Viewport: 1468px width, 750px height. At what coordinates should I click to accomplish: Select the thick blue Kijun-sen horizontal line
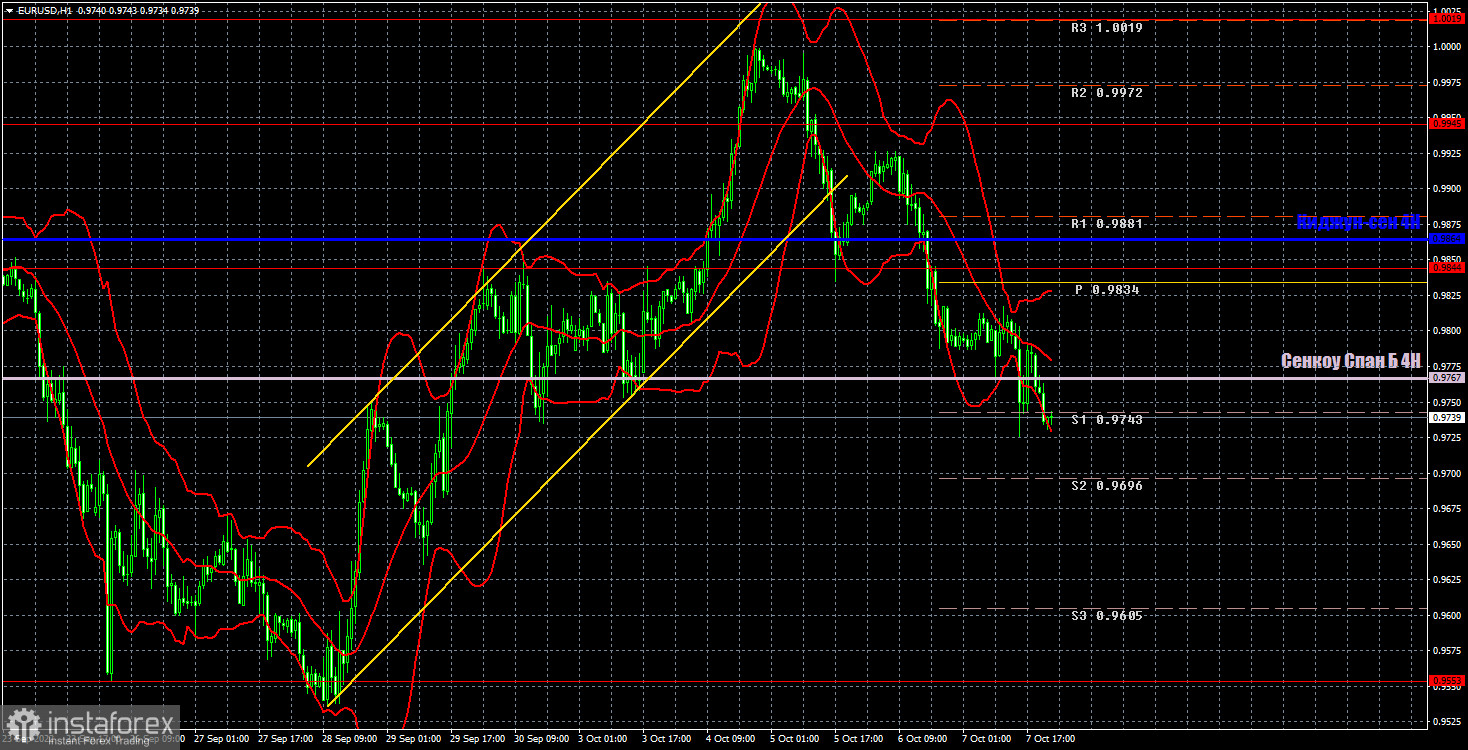(714, 240)
